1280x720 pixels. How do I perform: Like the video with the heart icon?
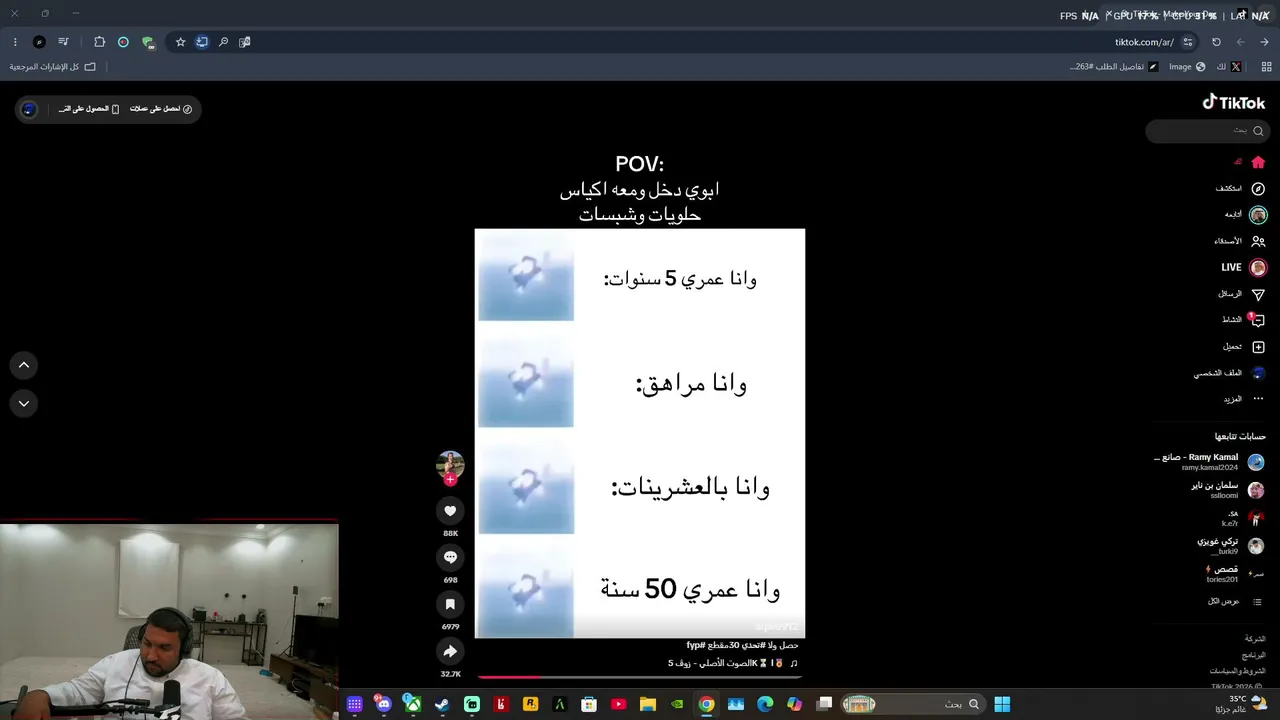click(x=450, y=511)
